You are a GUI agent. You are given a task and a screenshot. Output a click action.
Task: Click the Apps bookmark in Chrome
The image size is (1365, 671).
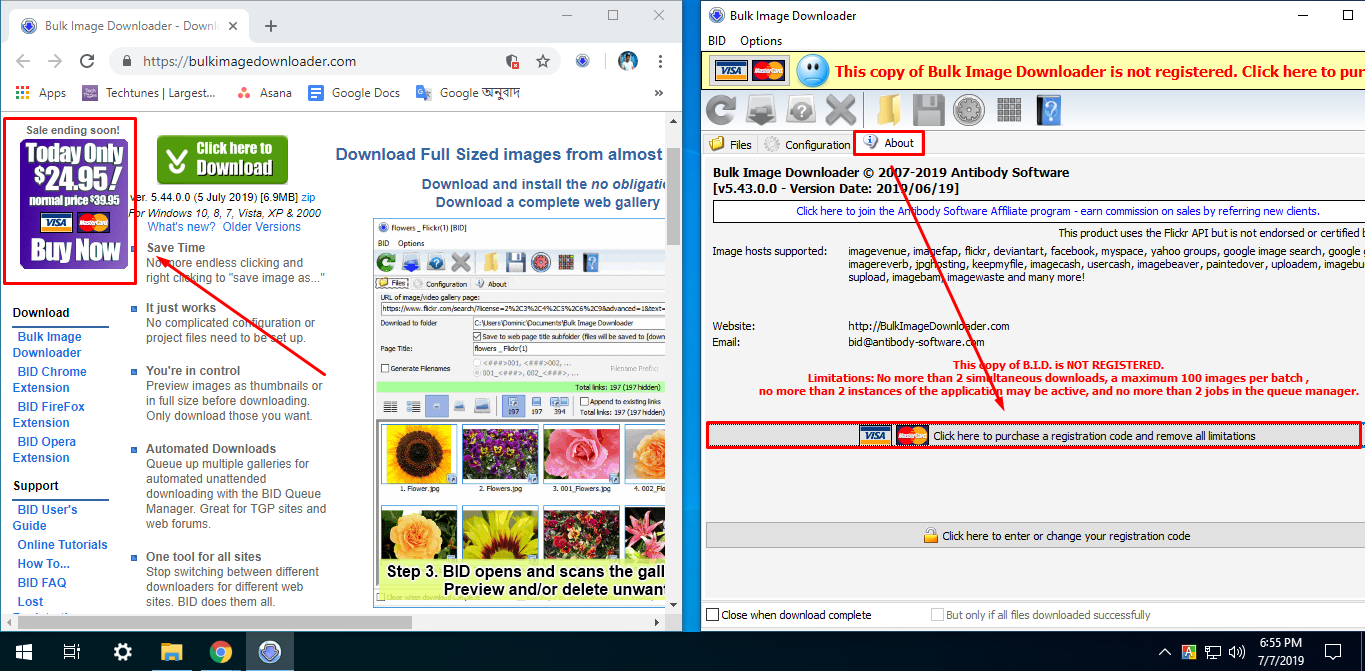pyautogui.click(x=40, y=93)
